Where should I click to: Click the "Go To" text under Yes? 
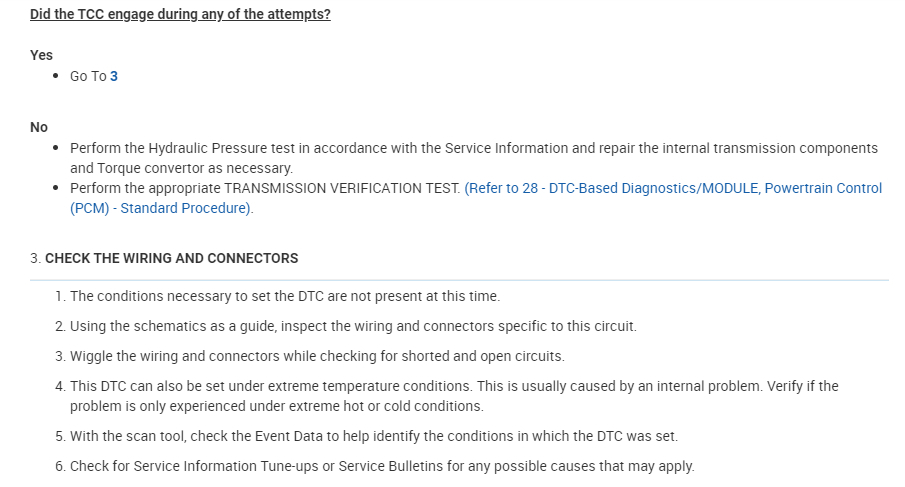(x=88, y=76)
